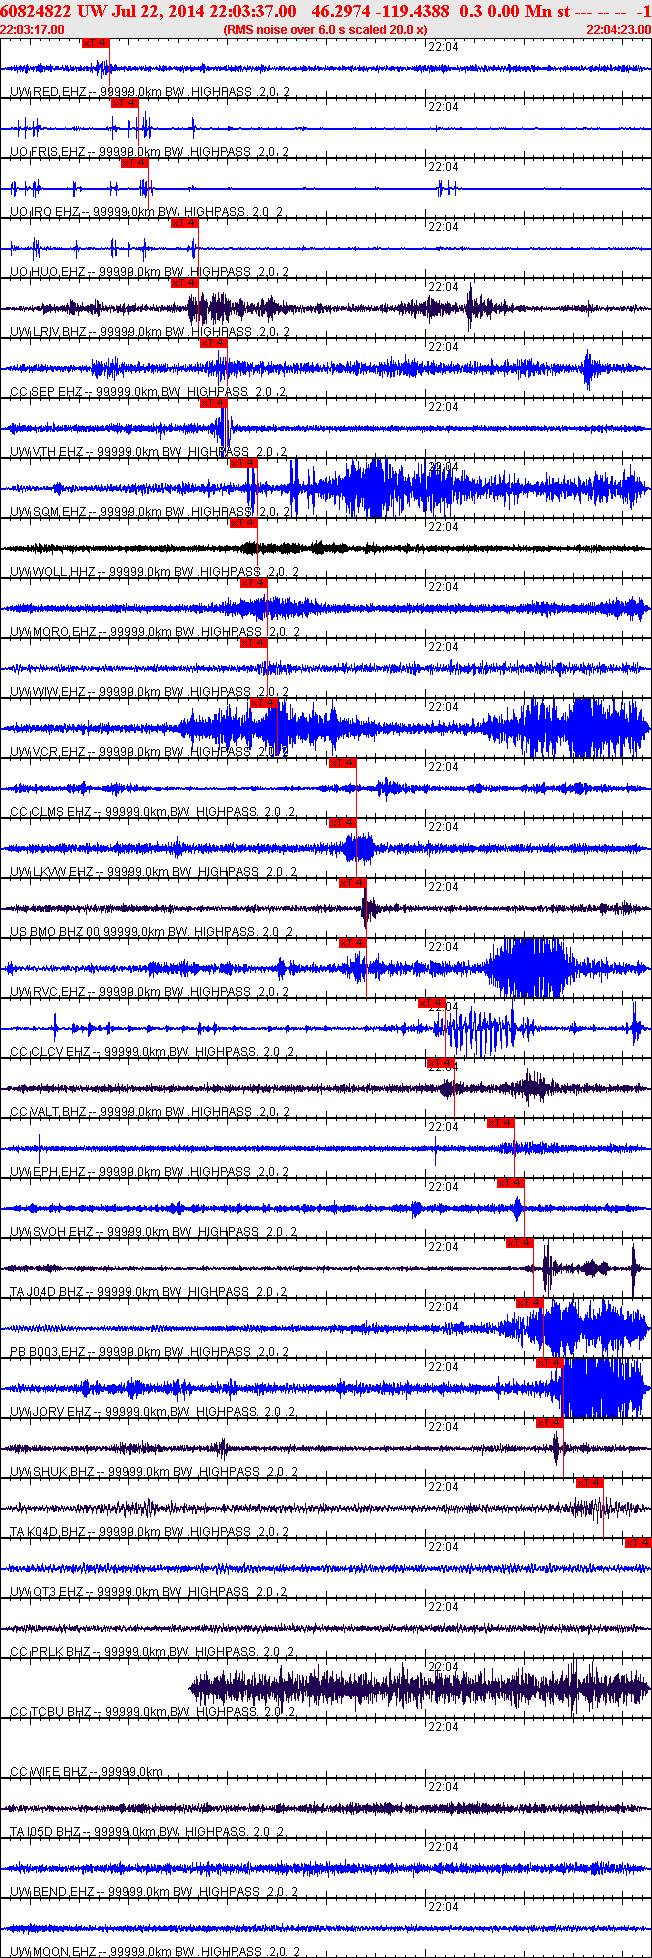The height and width of the screenshot is (1958, 652).
Task: Select the red pick marker on UW.VTH trace
Action: (214, 403)
